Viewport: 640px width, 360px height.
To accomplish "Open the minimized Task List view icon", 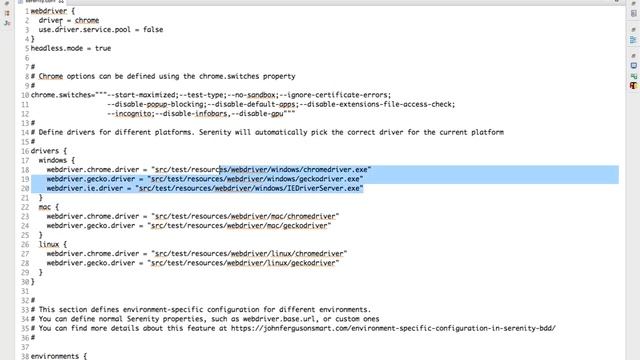I will coord(633,13).
